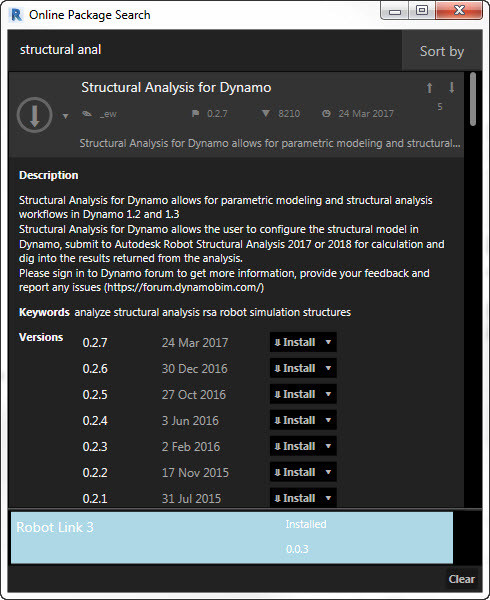
Task: Click the Structural Analysis for Dynamo title
Action: coord(176,88)
